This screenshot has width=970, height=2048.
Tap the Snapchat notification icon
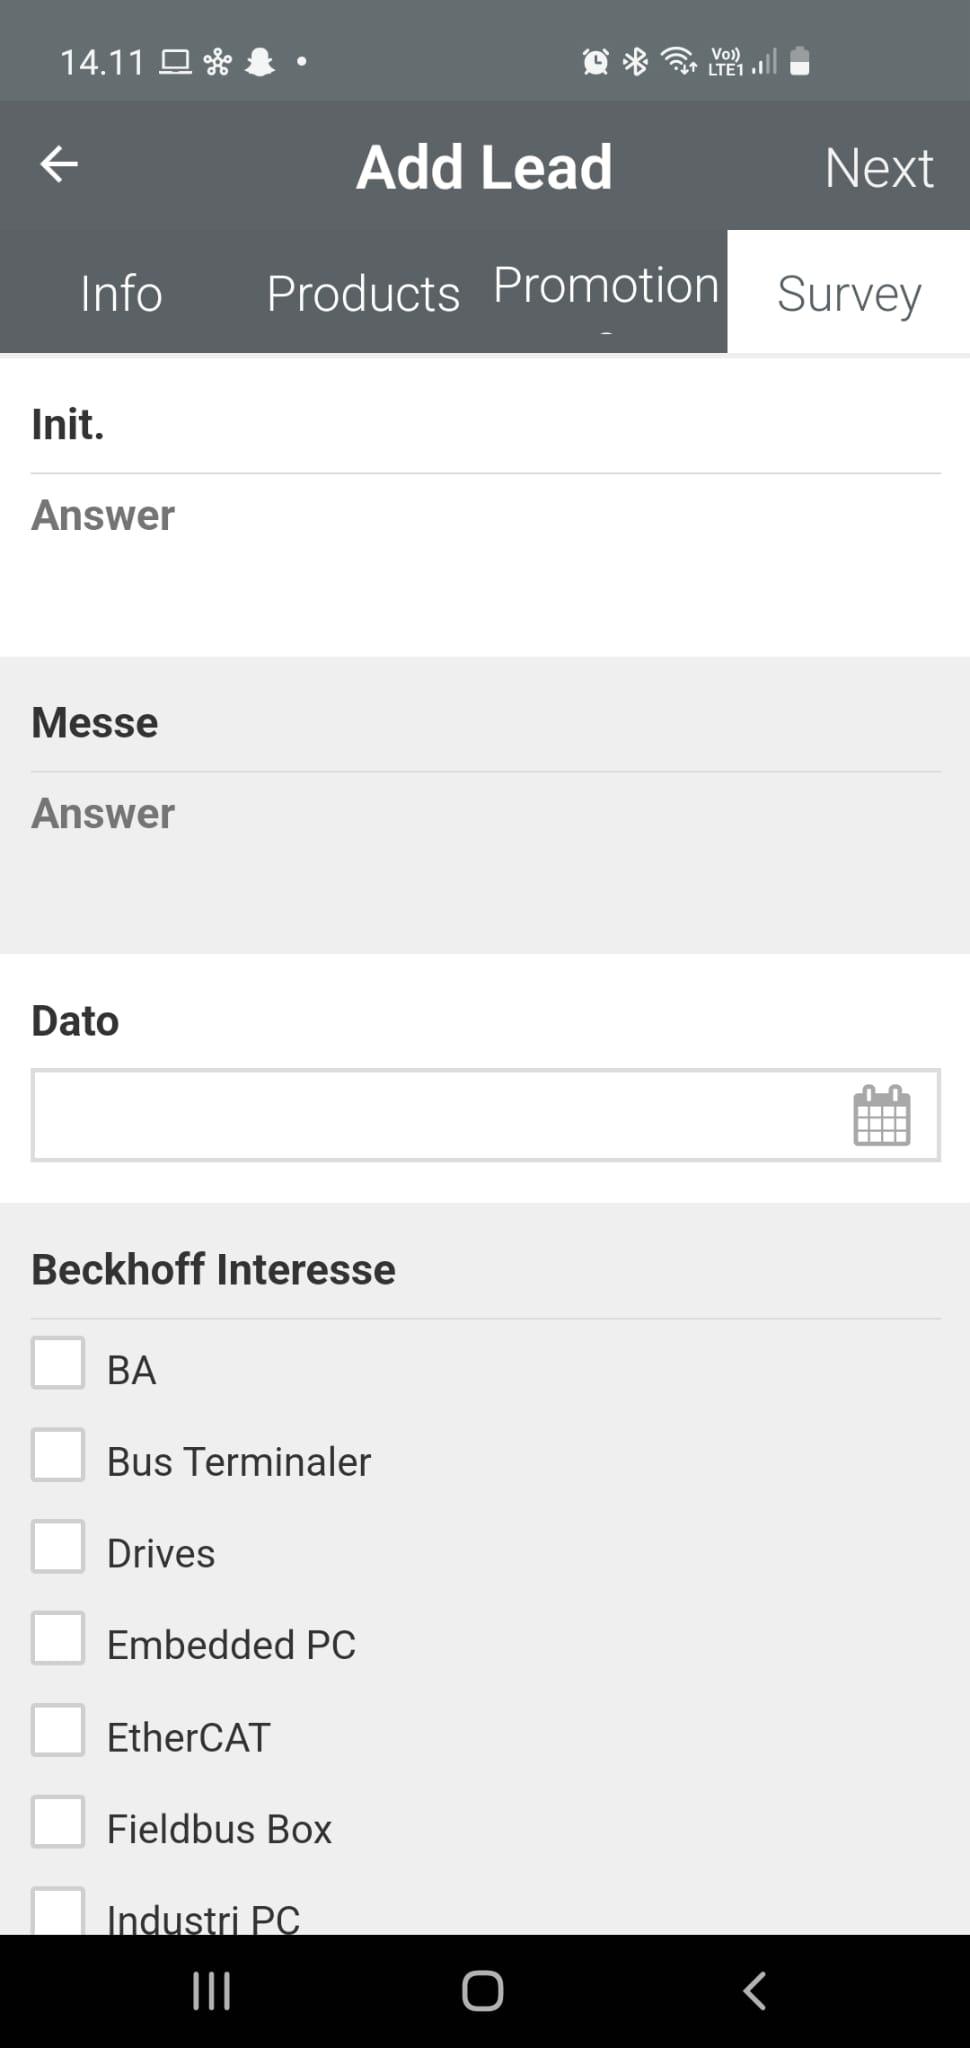[x=260, y=63]
